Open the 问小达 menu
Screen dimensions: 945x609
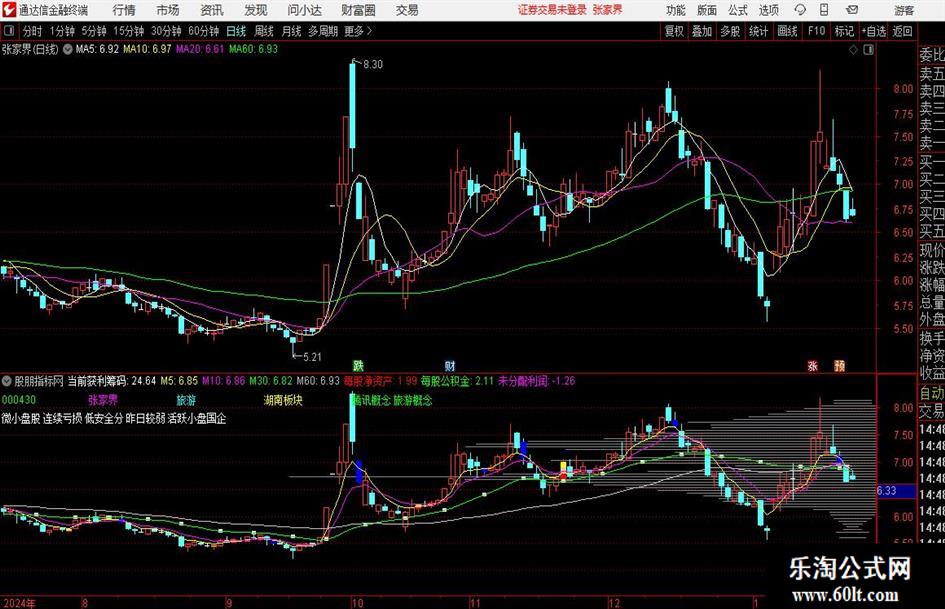pos(304,10)
